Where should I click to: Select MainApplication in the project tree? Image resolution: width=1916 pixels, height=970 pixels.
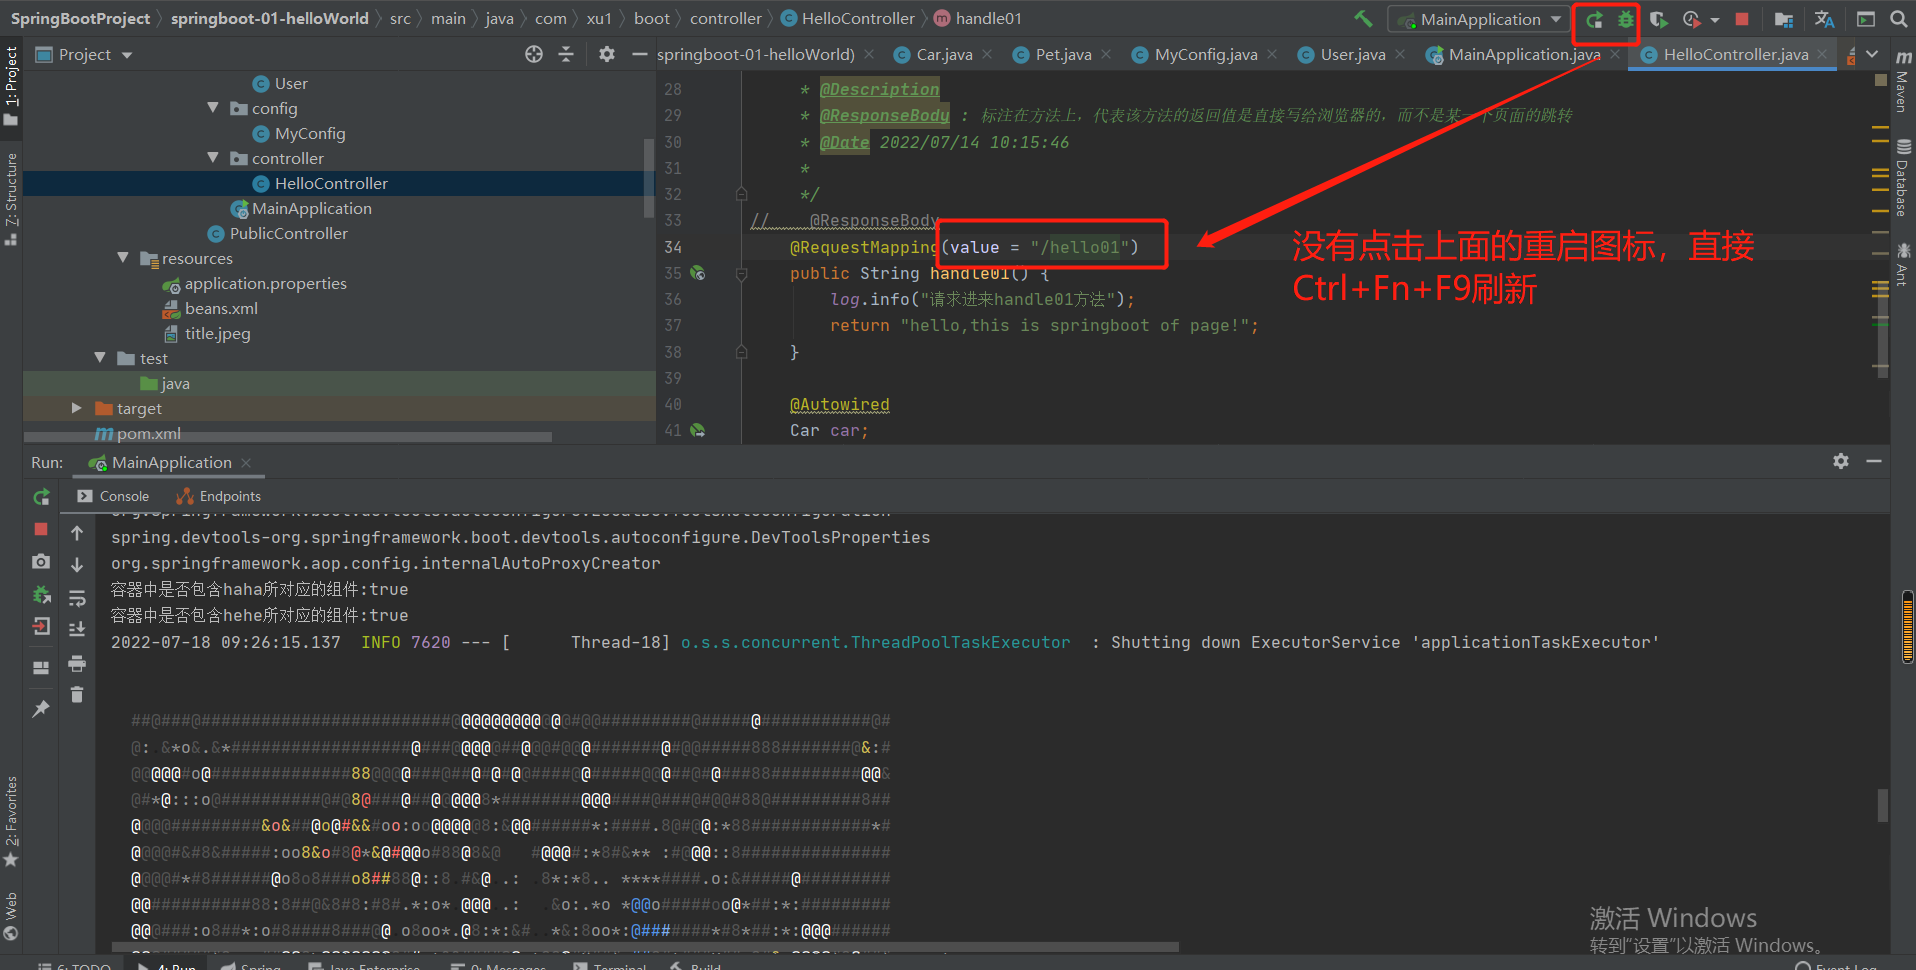click(311, 208)
